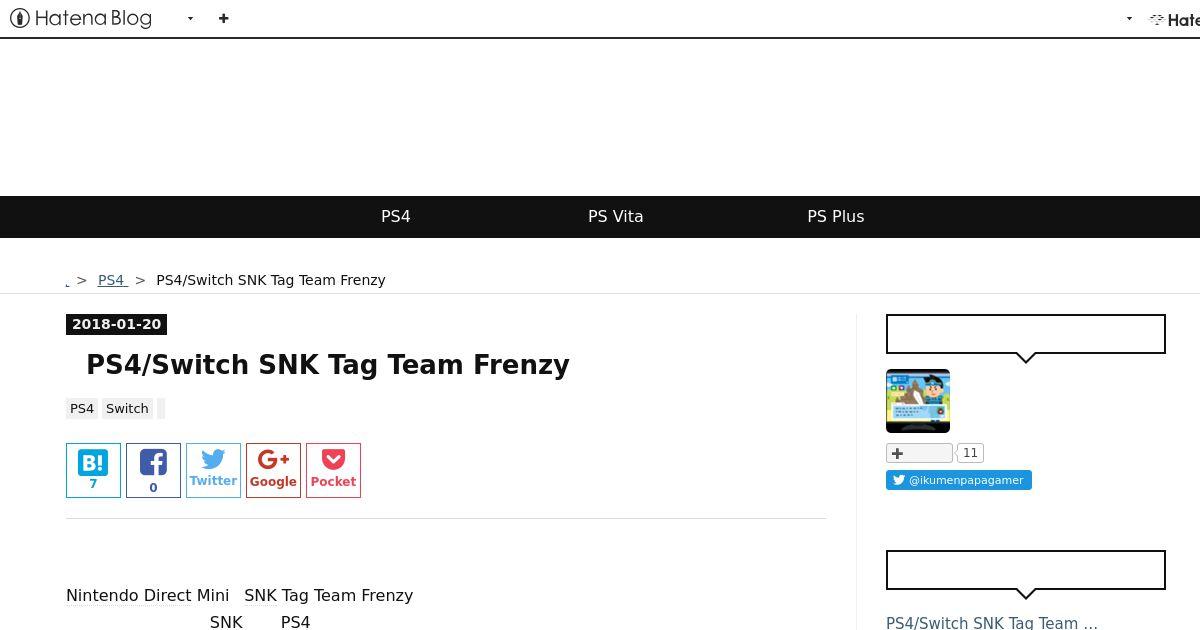The height and width of the screenshot is (630, 1200).
Task: Share via Hatena Bookmark B! button
Action: click(x=93, y=470)
